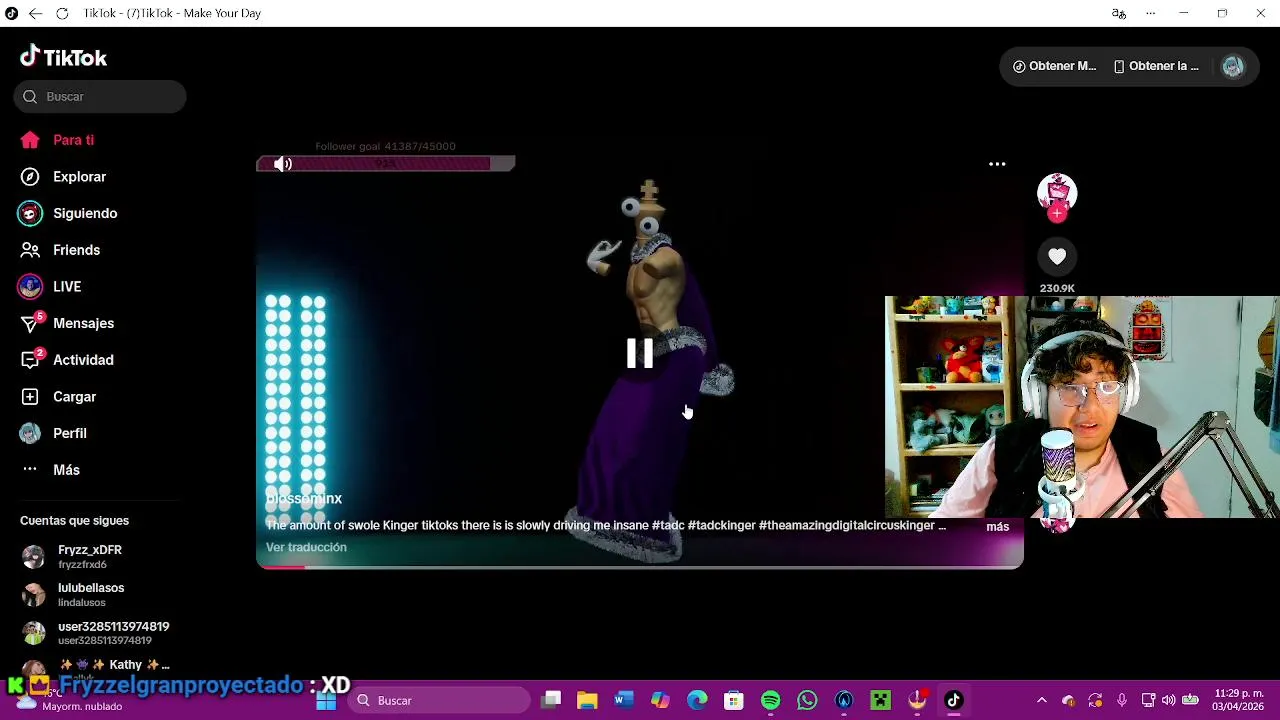Open the profile avatar menu in the header

[x=1232, y=66]
